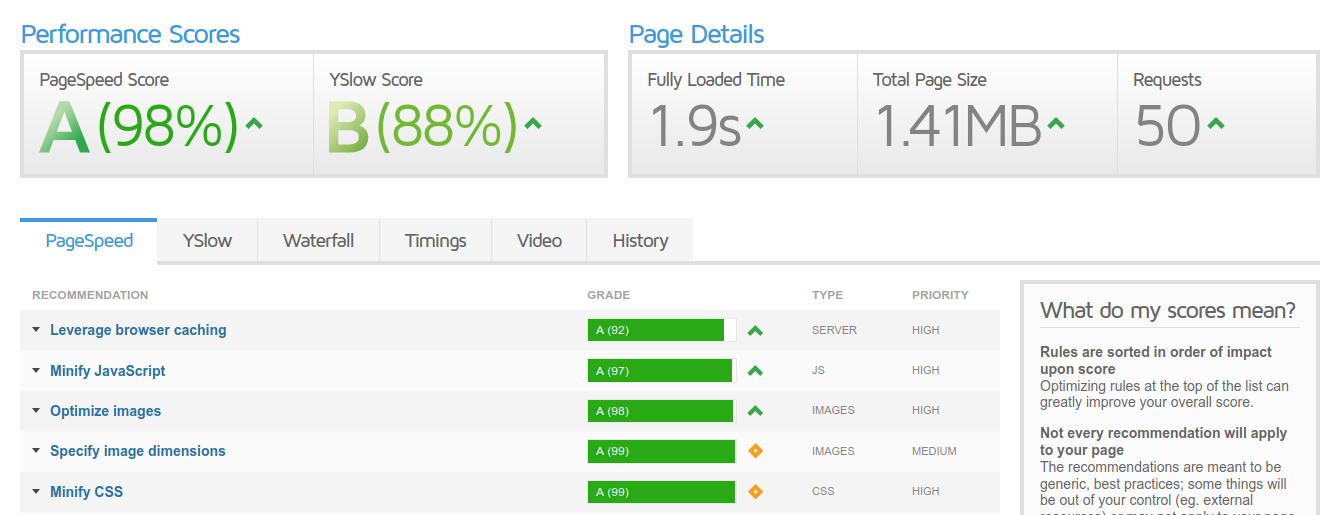Open Minify CSS recommendation
1340x515 pixels.
tap(87, 492)
